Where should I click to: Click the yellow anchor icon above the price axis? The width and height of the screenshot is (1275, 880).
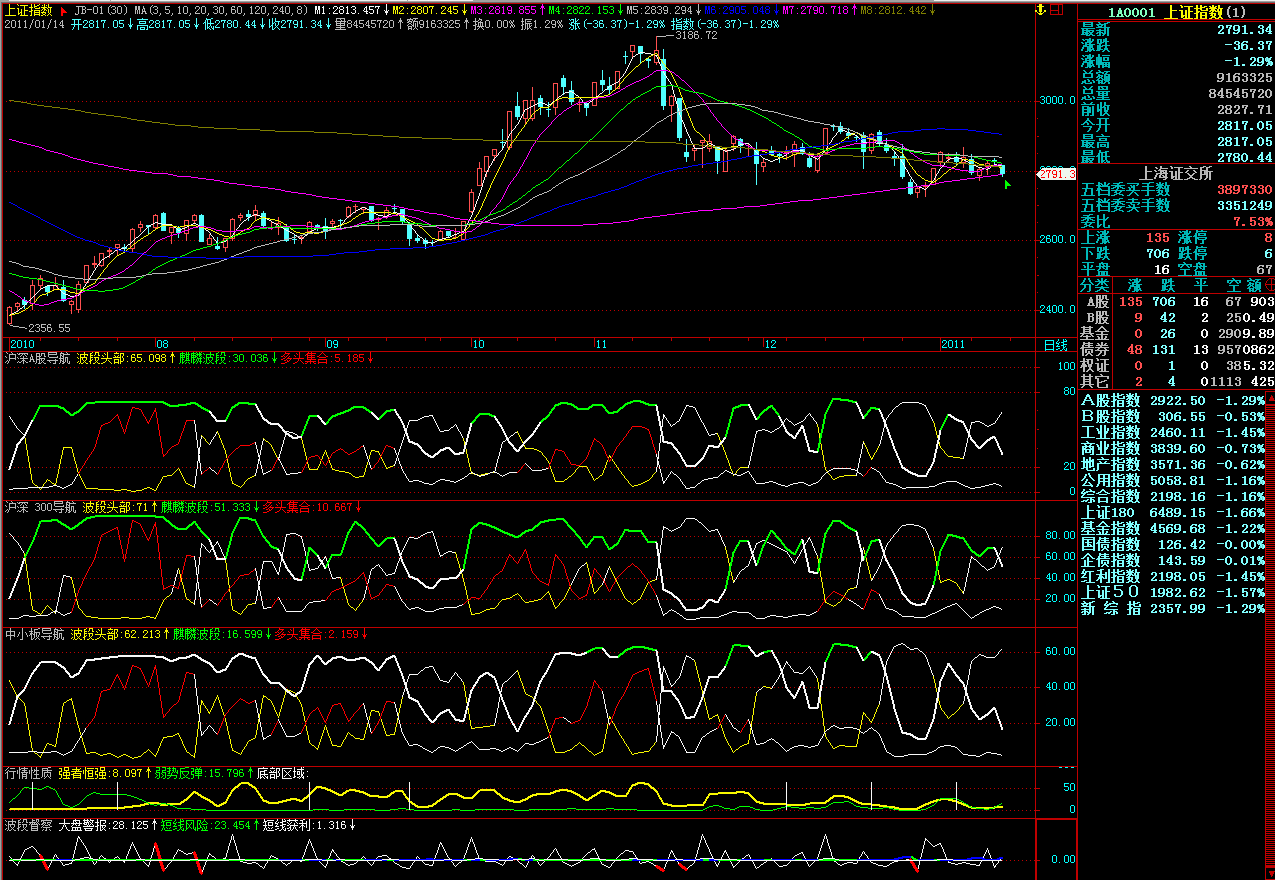tap(1040, 9)
